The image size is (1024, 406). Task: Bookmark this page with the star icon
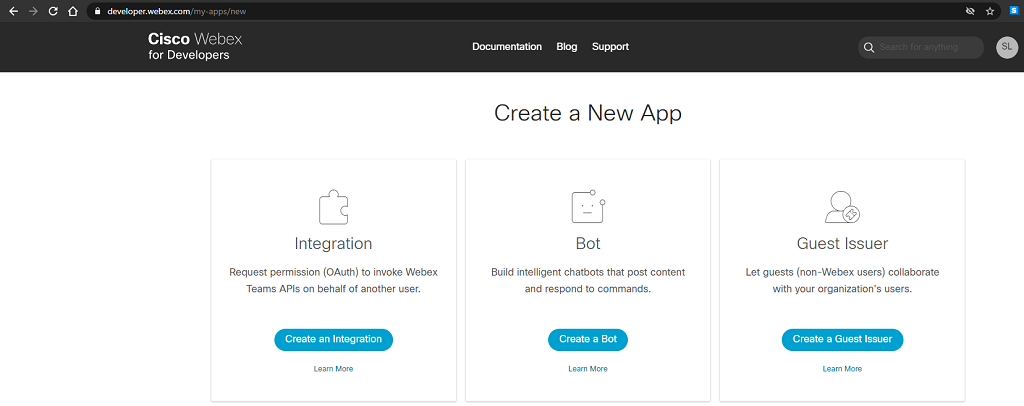click(989, 11)
